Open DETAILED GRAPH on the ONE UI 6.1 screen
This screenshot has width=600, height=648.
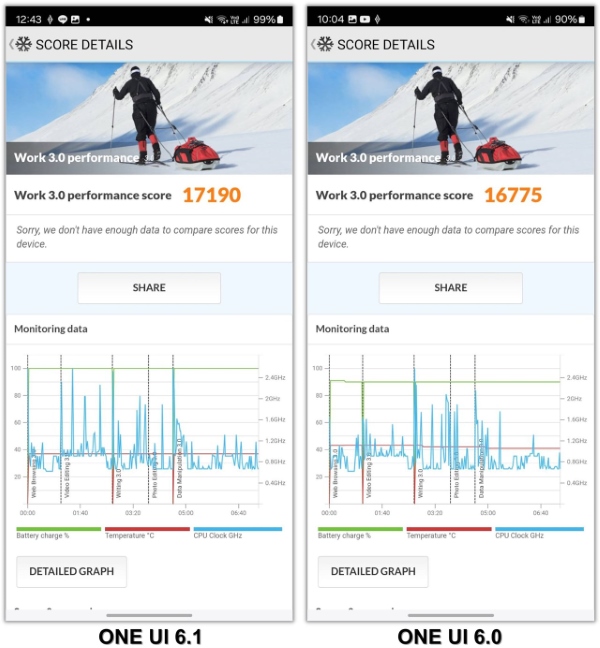[71, 571]
